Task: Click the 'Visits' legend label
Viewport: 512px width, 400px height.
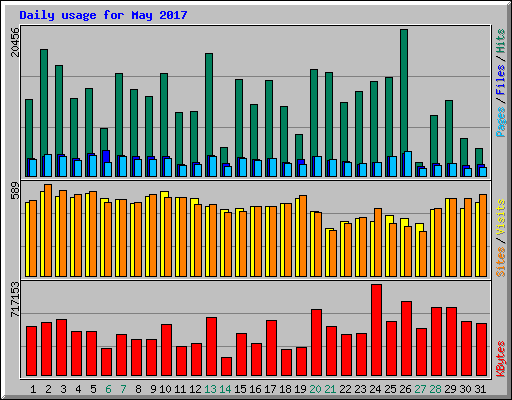Action: (x=501, y=218)
